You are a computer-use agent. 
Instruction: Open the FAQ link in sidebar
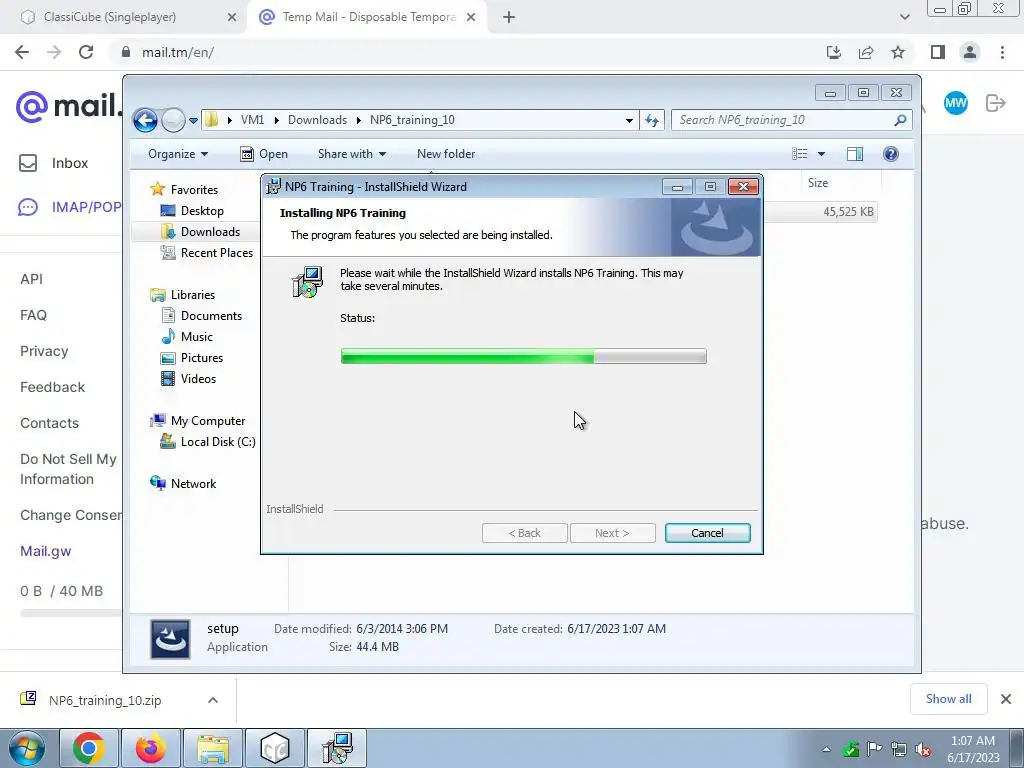pos(33,315)
